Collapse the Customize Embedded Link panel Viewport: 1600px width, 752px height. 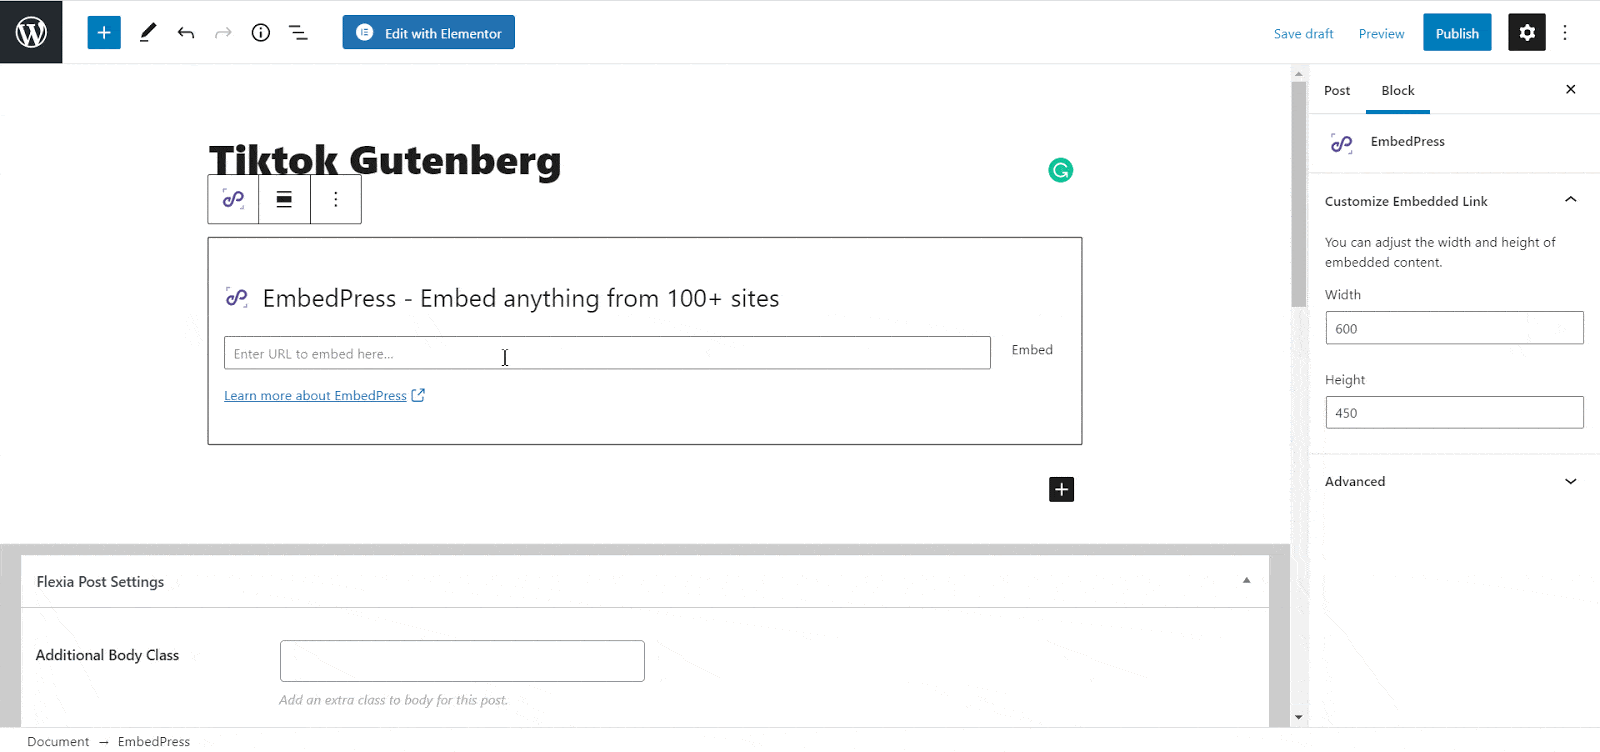coord(1571,200)
